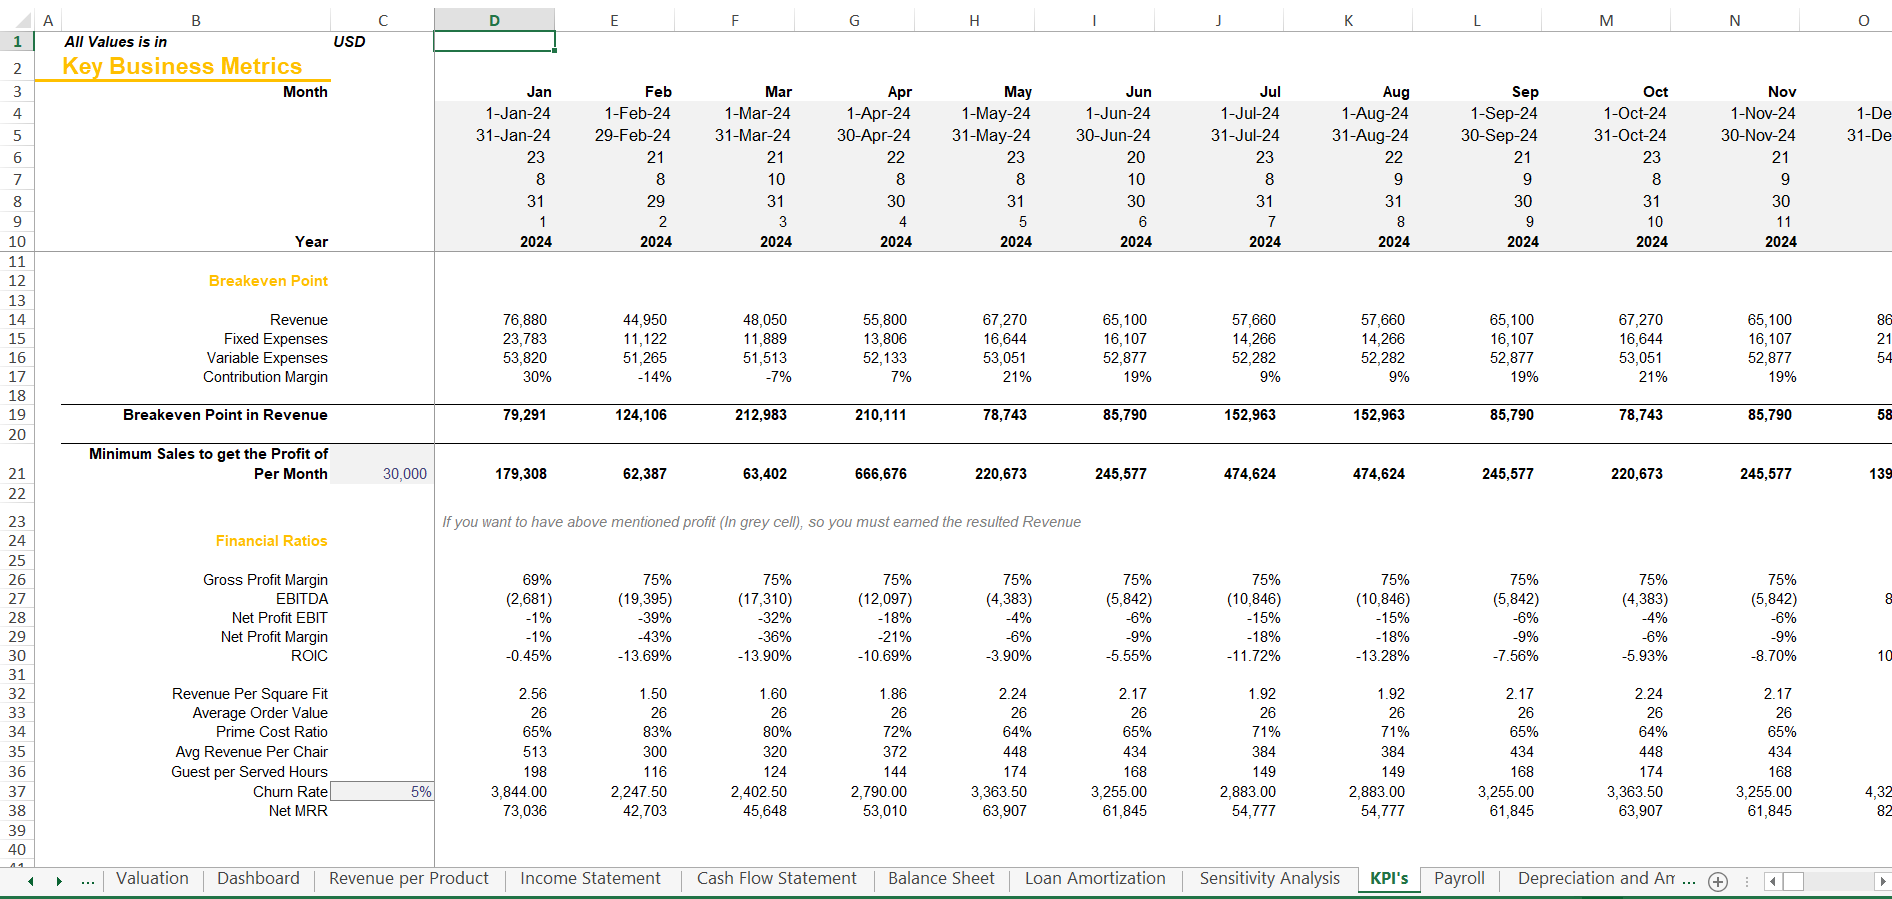Click the 29-Feb-24 end date cell
The width and height of the screenshot is (1892, 899).
632,135
